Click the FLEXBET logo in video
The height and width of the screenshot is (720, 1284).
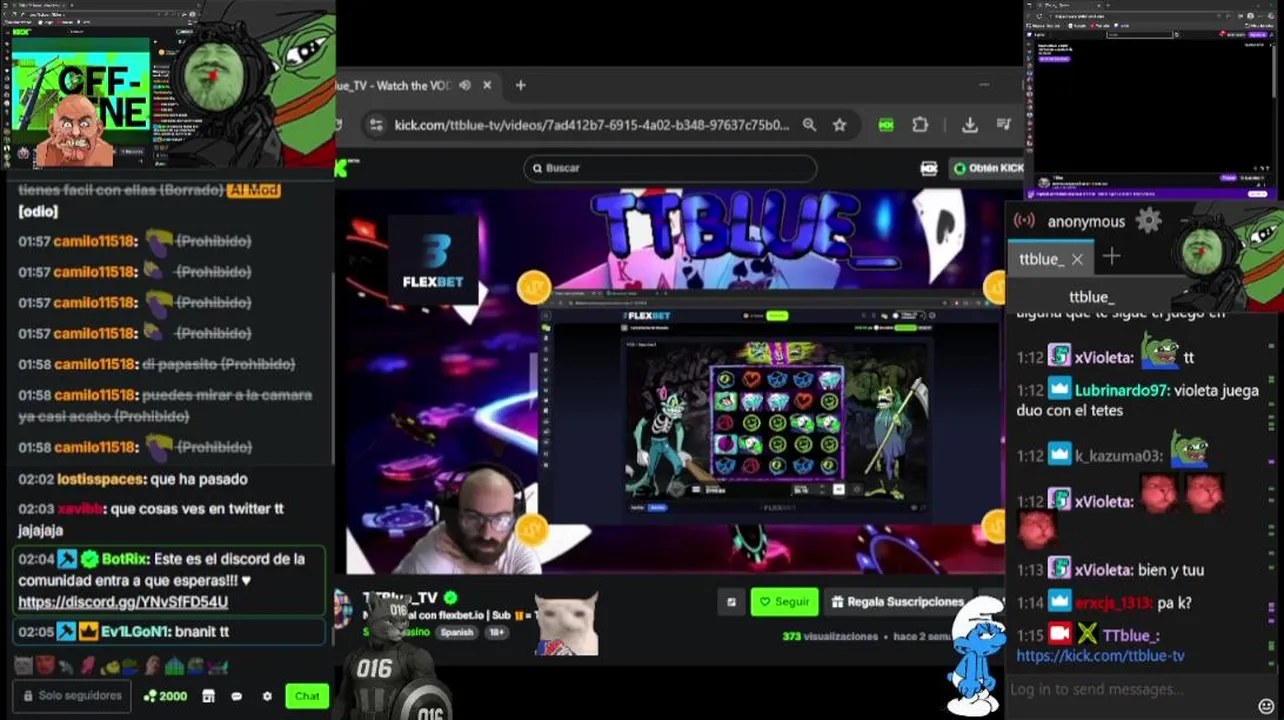click(432, 262)
